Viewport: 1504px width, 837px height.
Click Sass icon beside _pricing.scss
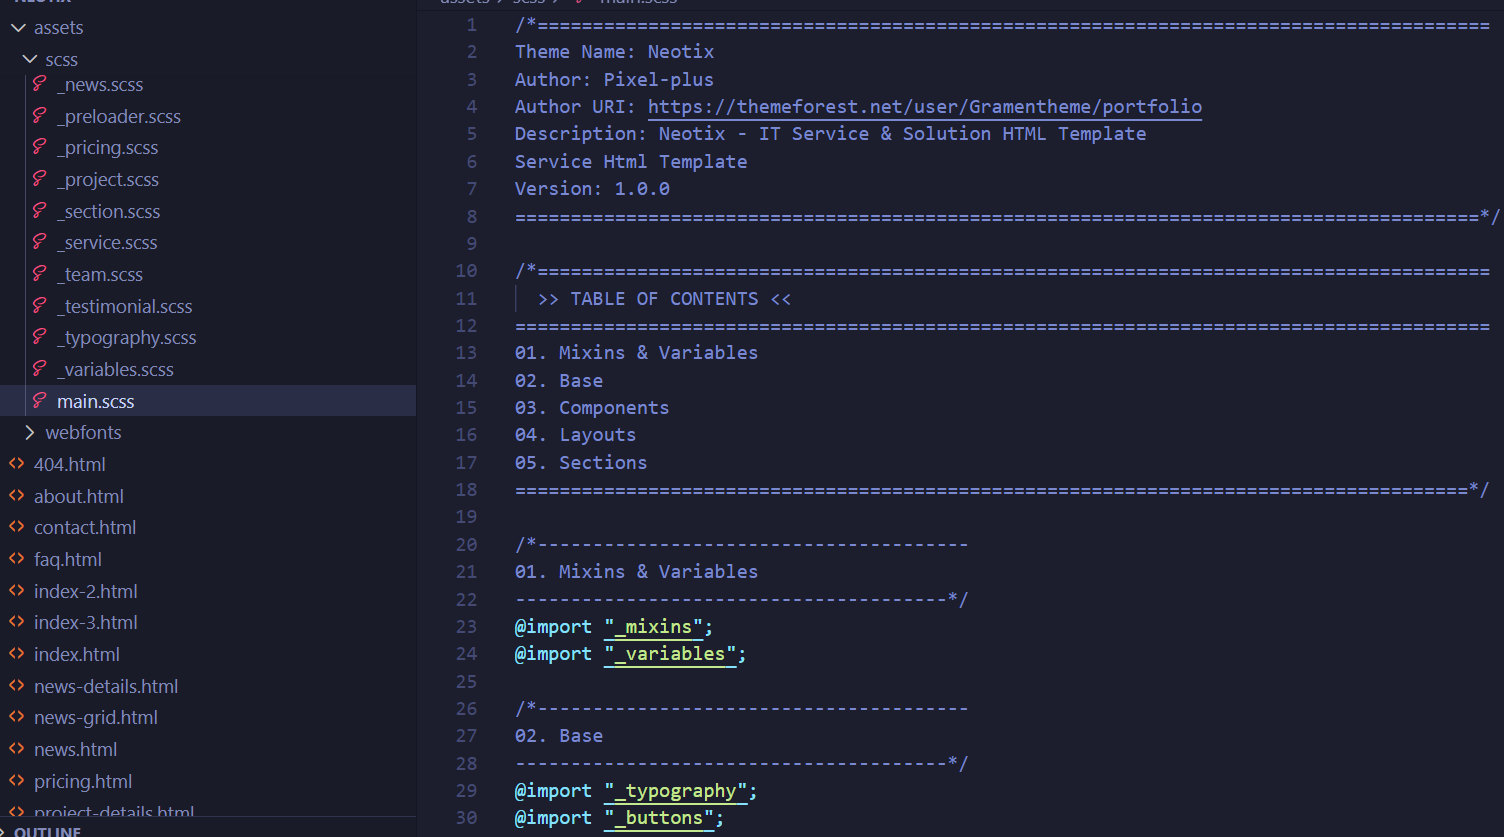click(x=40, y=147)
